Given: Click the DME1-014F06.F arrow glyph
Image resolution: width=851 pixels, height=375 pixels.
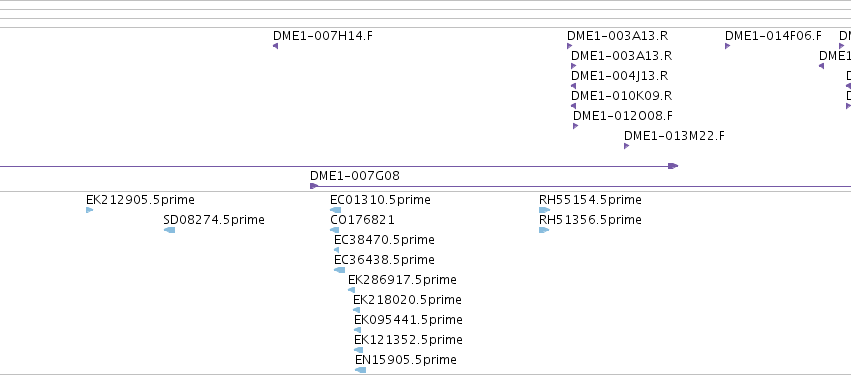Looking at the screenshot, I should 727,46.
